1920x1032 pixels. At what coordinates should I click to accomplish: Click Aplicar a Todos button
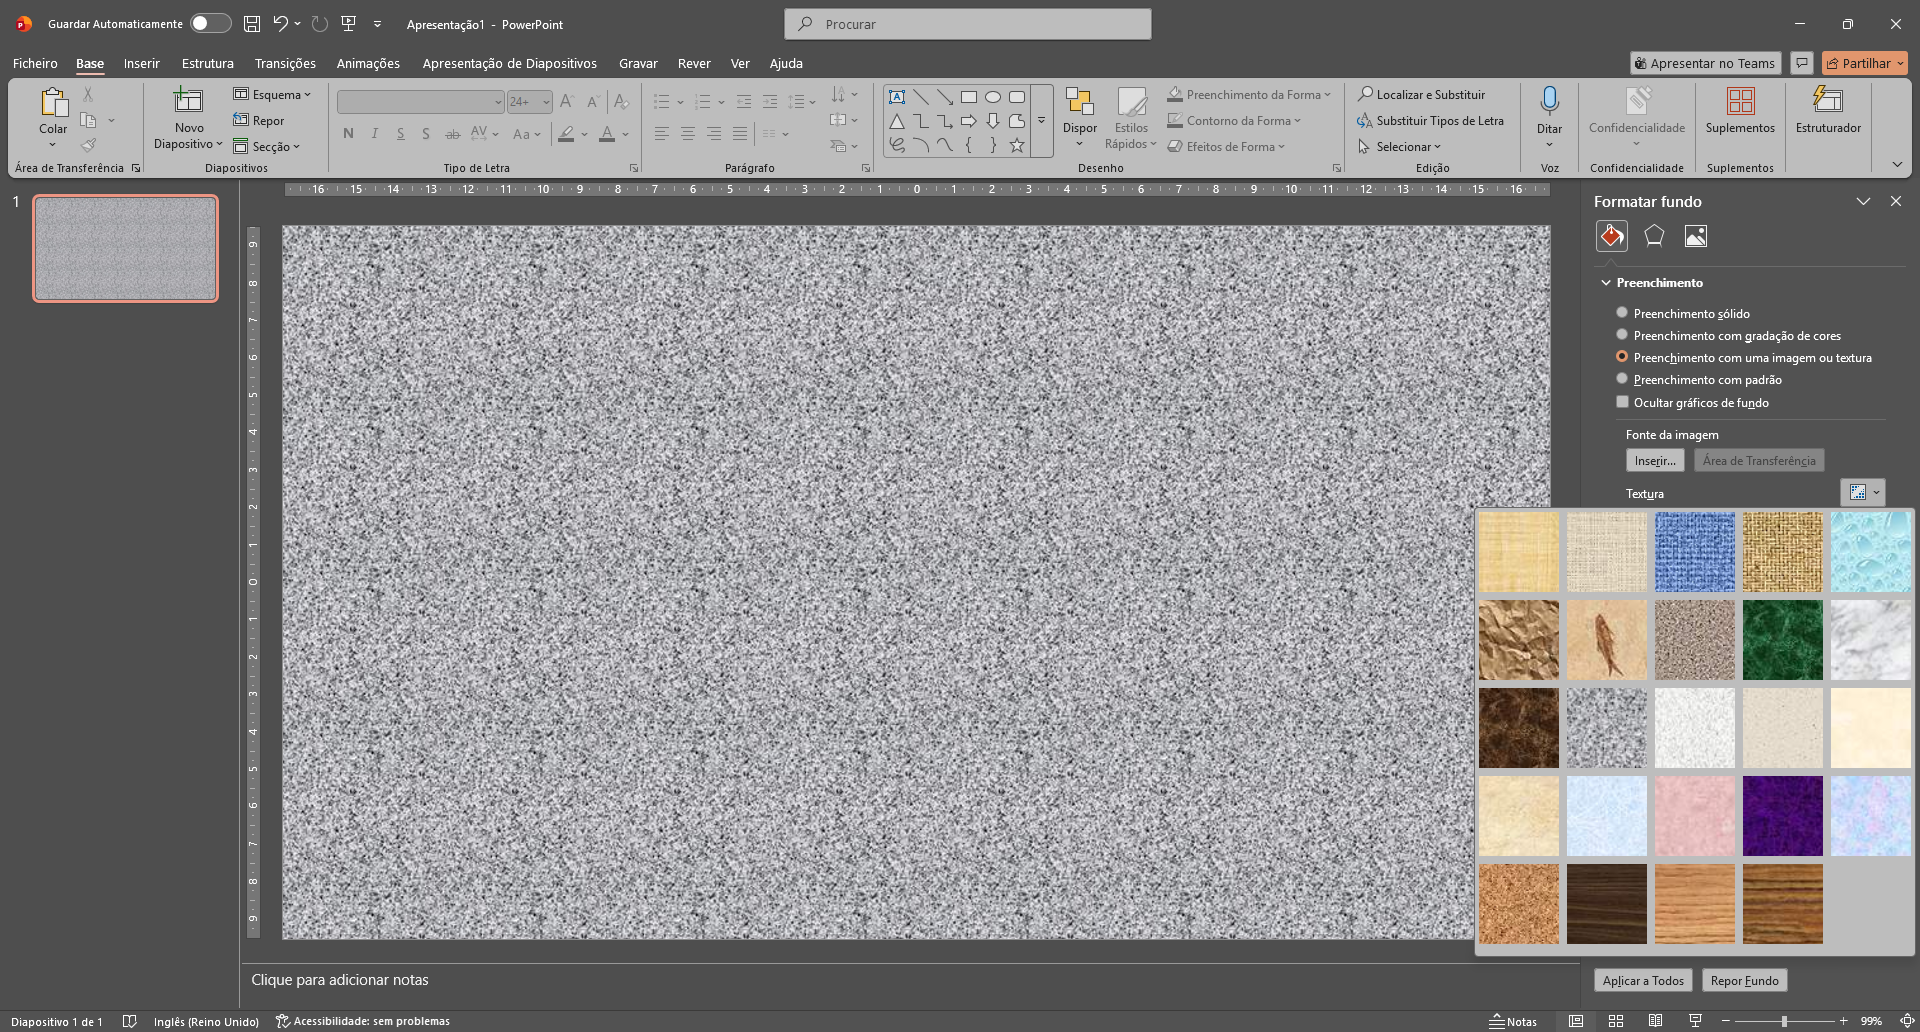(x=1643, y=980)
